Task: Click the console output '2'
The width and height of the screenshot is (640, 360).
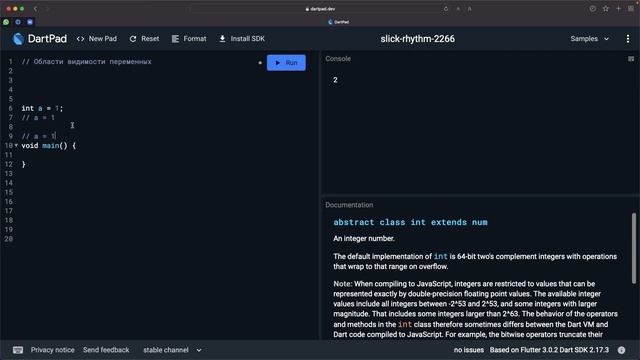Action: [x=335, y=80]
